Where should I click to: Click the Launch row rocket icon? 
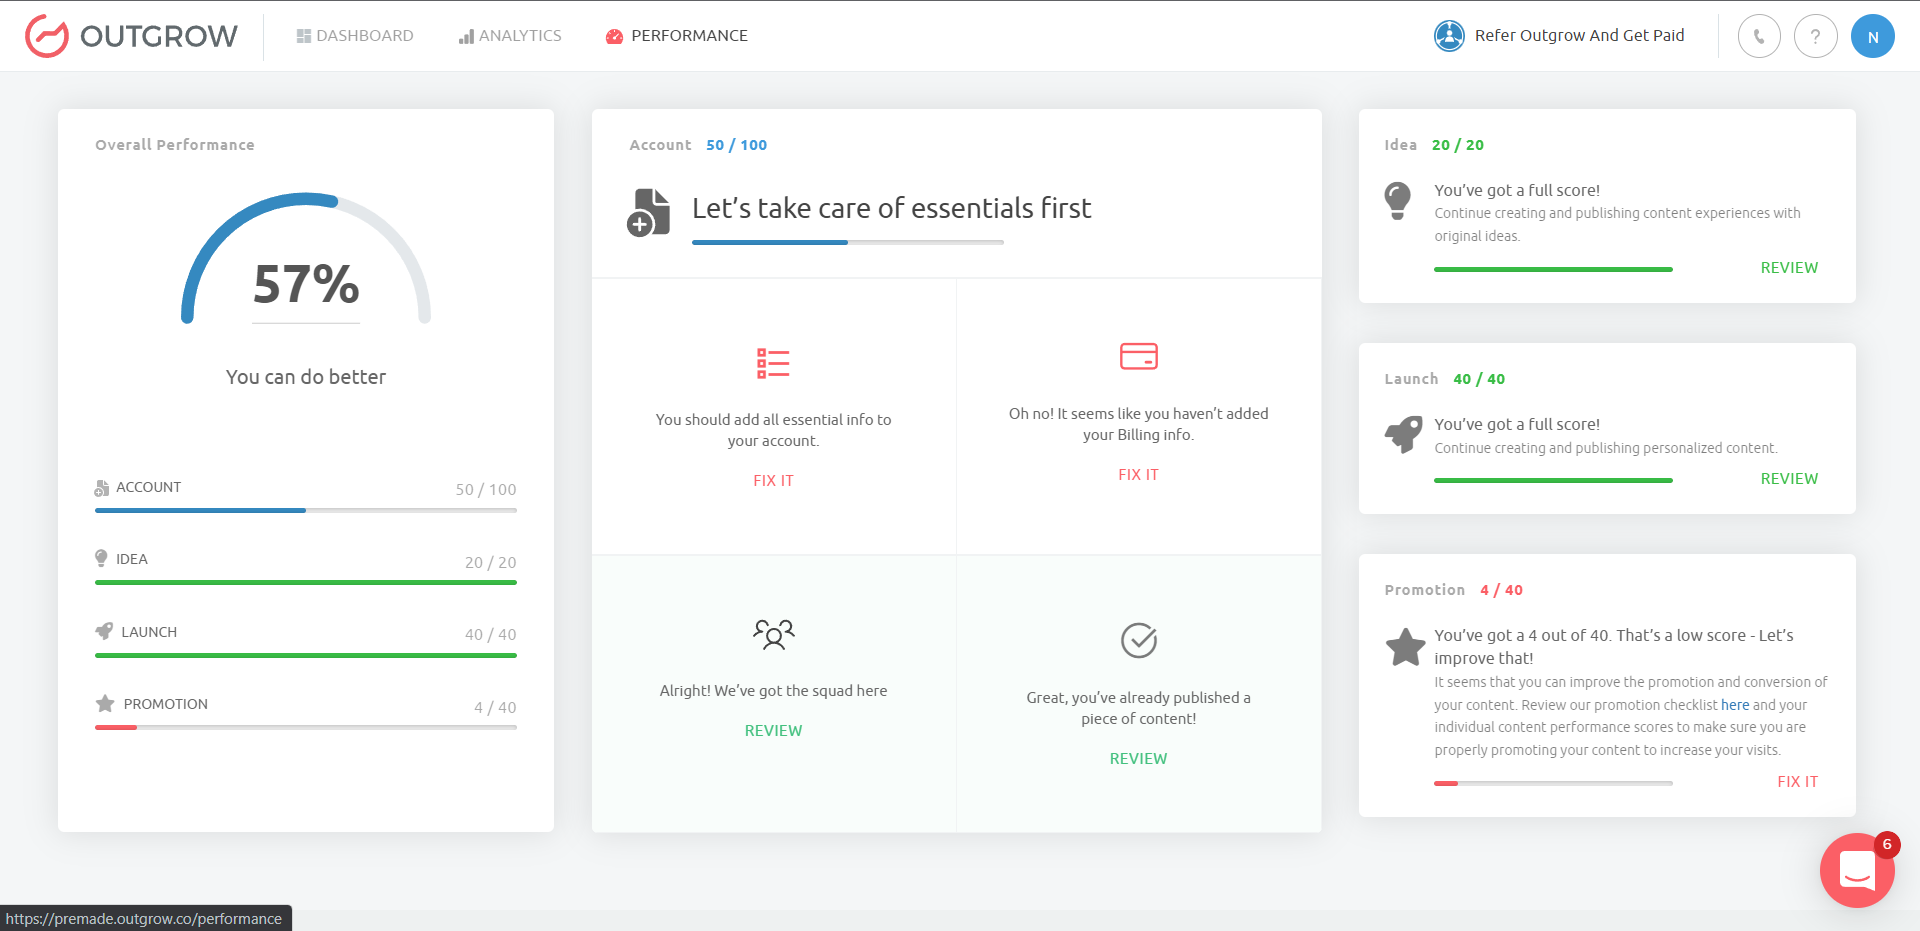(x=104, y=631)
